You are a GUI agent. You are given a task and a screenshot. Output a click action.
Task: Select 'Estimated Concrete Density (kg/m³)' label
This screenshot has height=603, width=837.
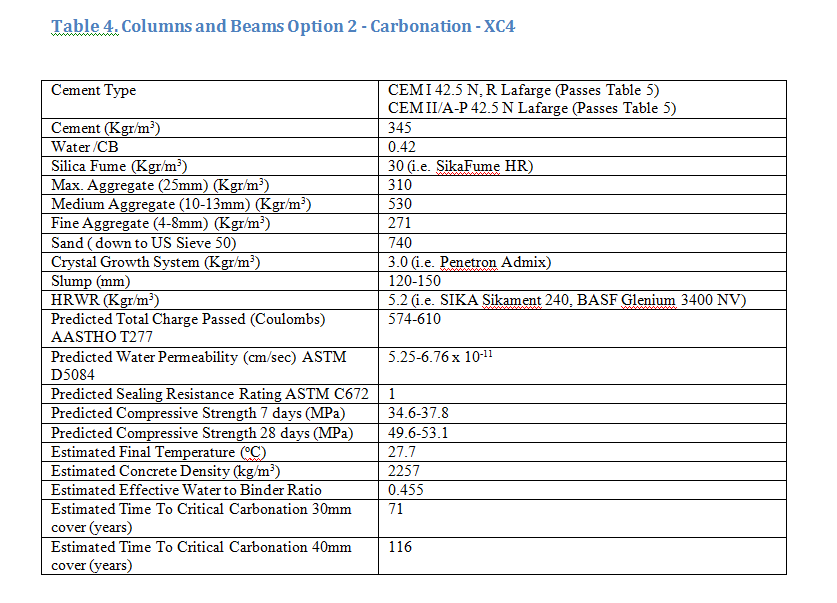(x=165, y=471)
